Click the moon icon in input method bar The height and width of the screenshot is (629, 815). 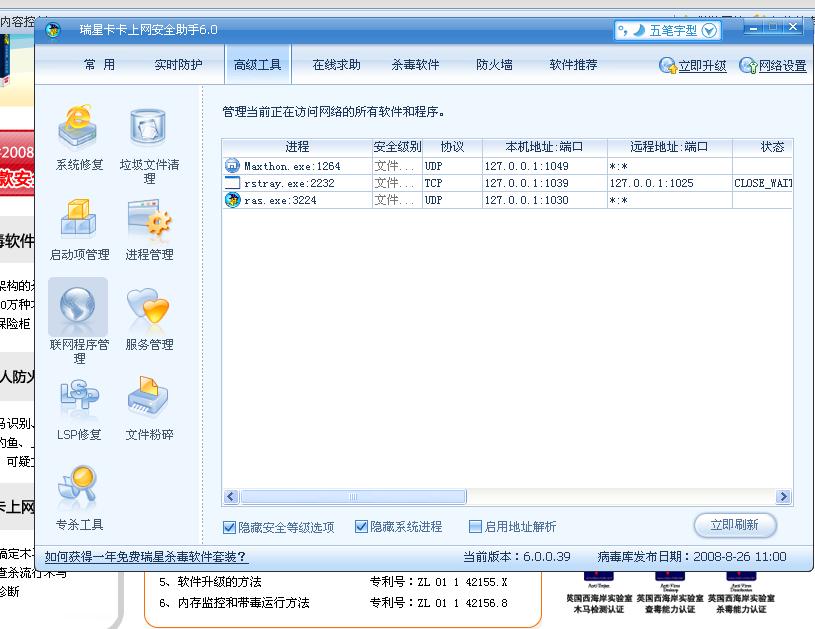pos(639,30)
